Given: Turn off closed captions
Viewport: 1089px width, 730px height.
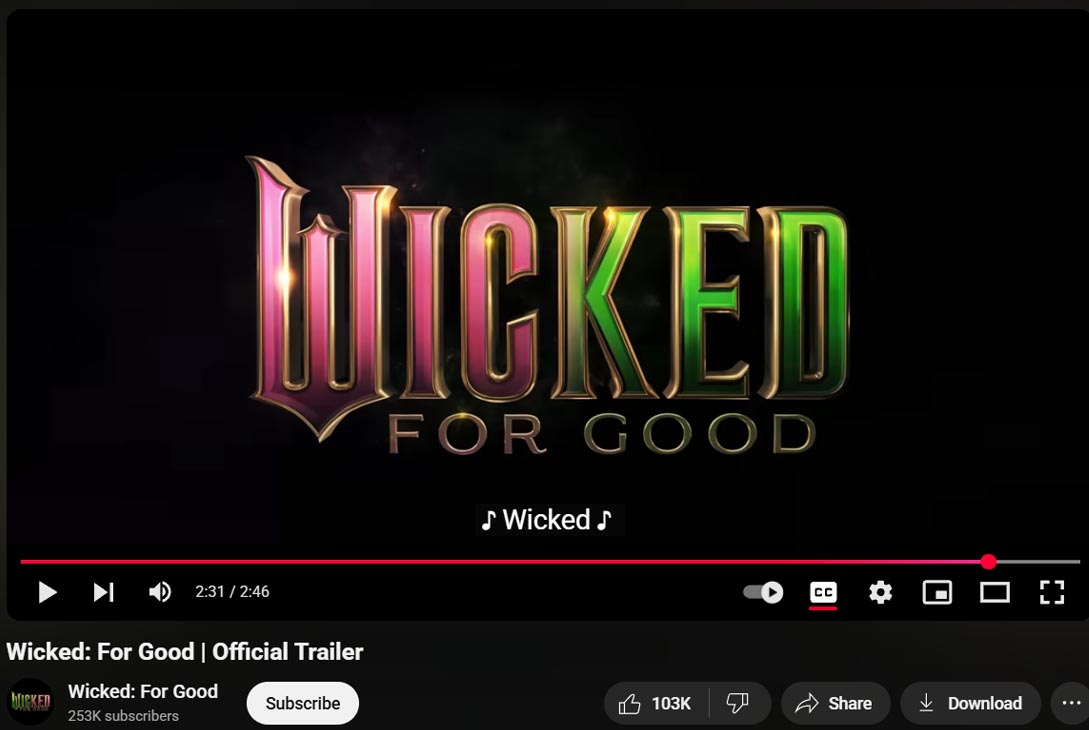Looking at the screenshot, I should [x=823, y=592].
